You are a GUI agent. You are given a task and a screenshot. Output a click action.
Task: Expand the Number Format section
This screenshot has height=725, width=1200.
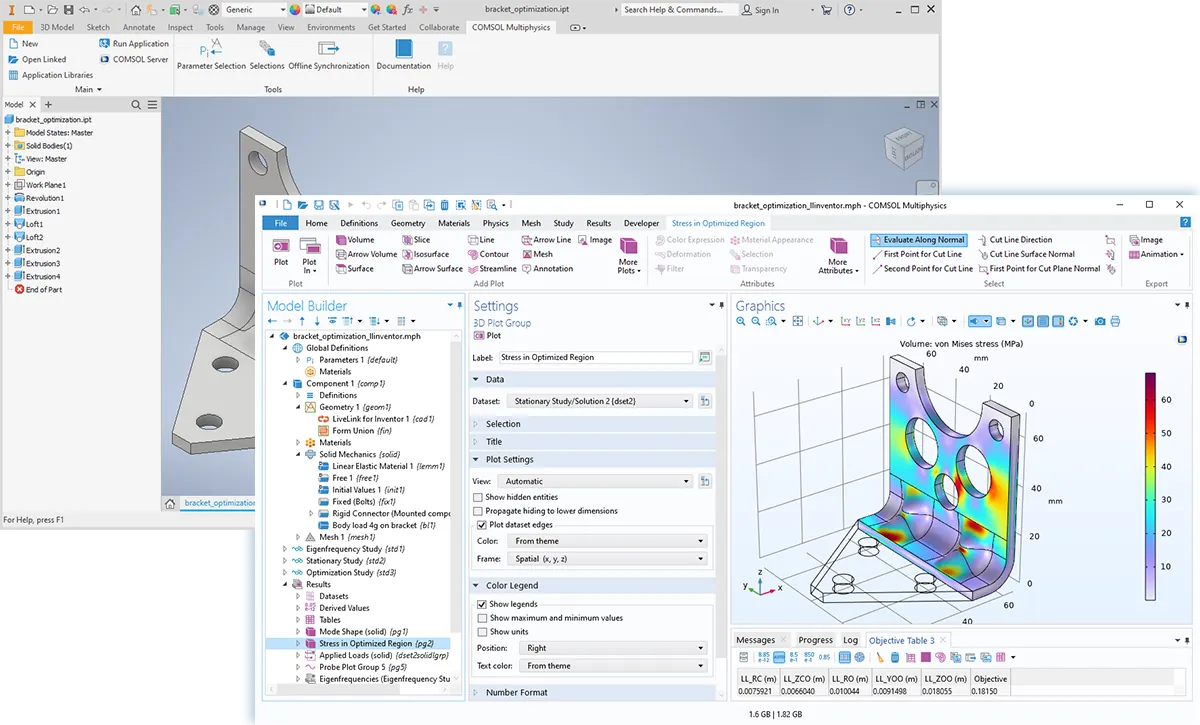click(516, 692)
